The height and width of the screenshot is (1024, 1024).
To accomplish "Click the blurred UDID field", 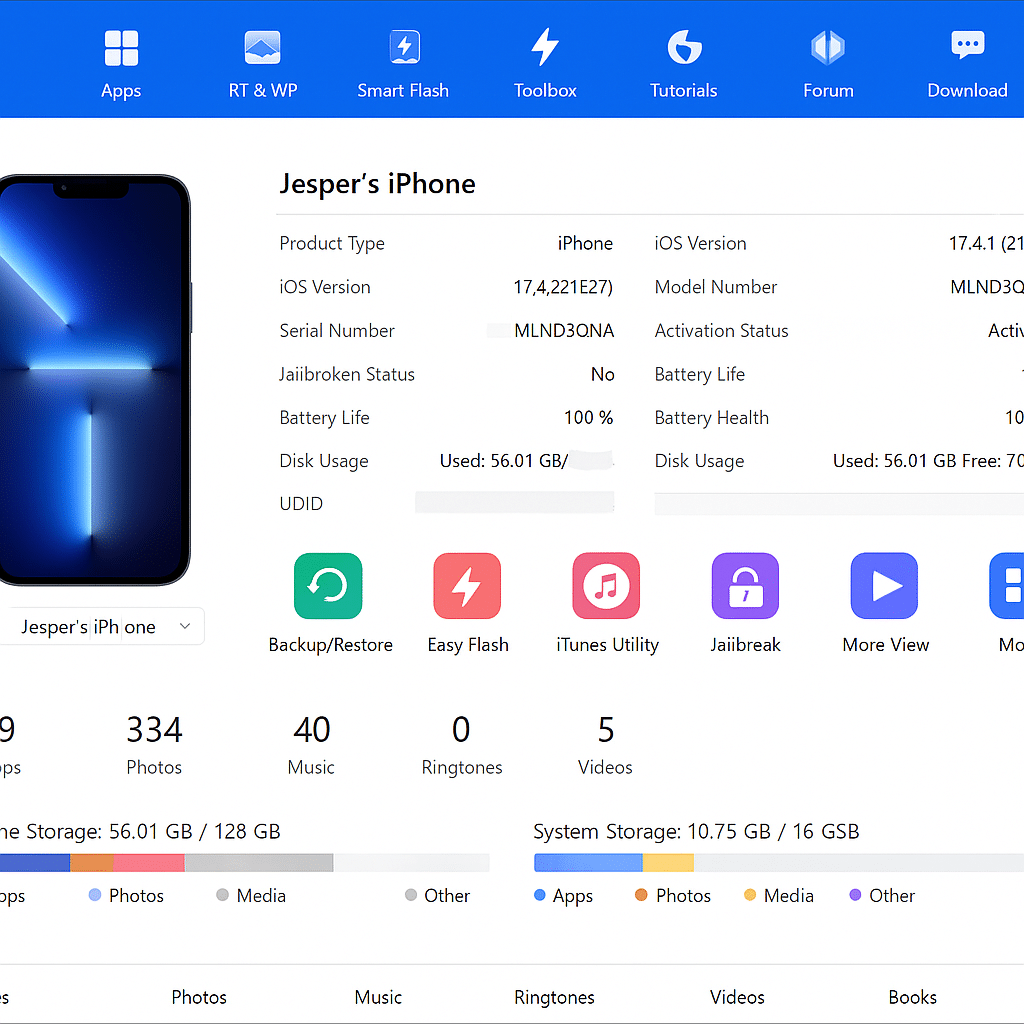I will 514,503.
